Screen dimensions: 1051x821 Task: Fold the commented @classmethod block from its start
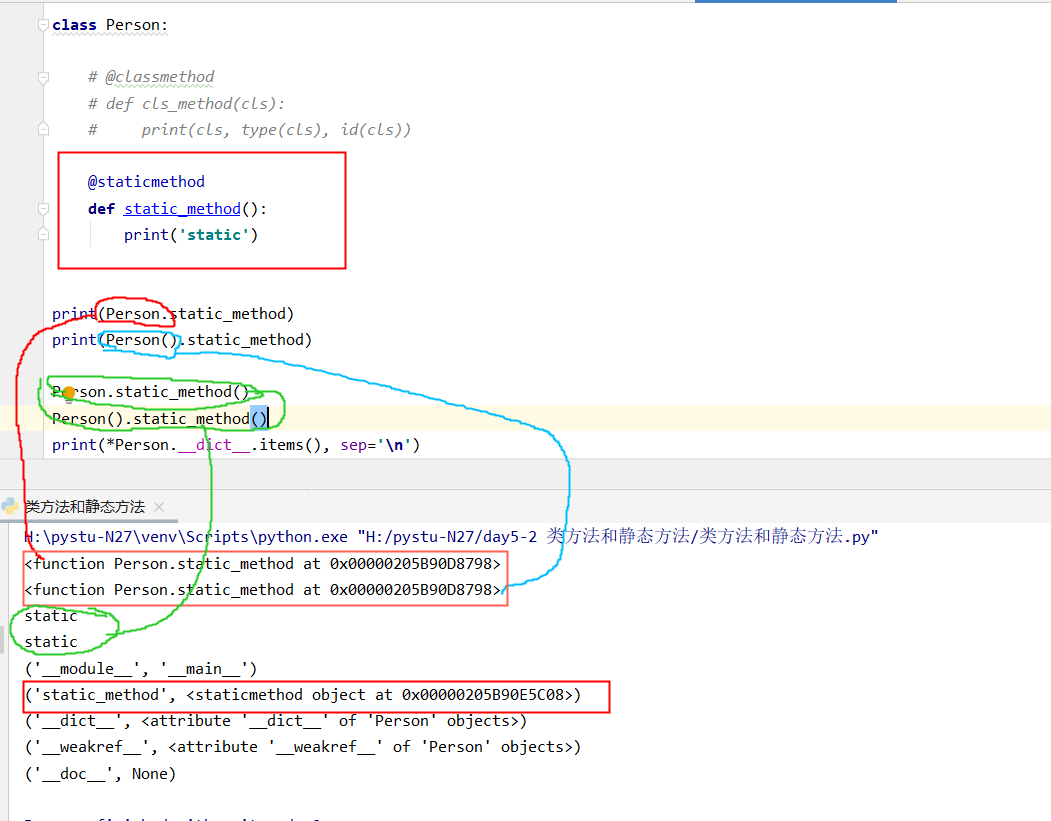pyautogui.click(x=42, y=77)
